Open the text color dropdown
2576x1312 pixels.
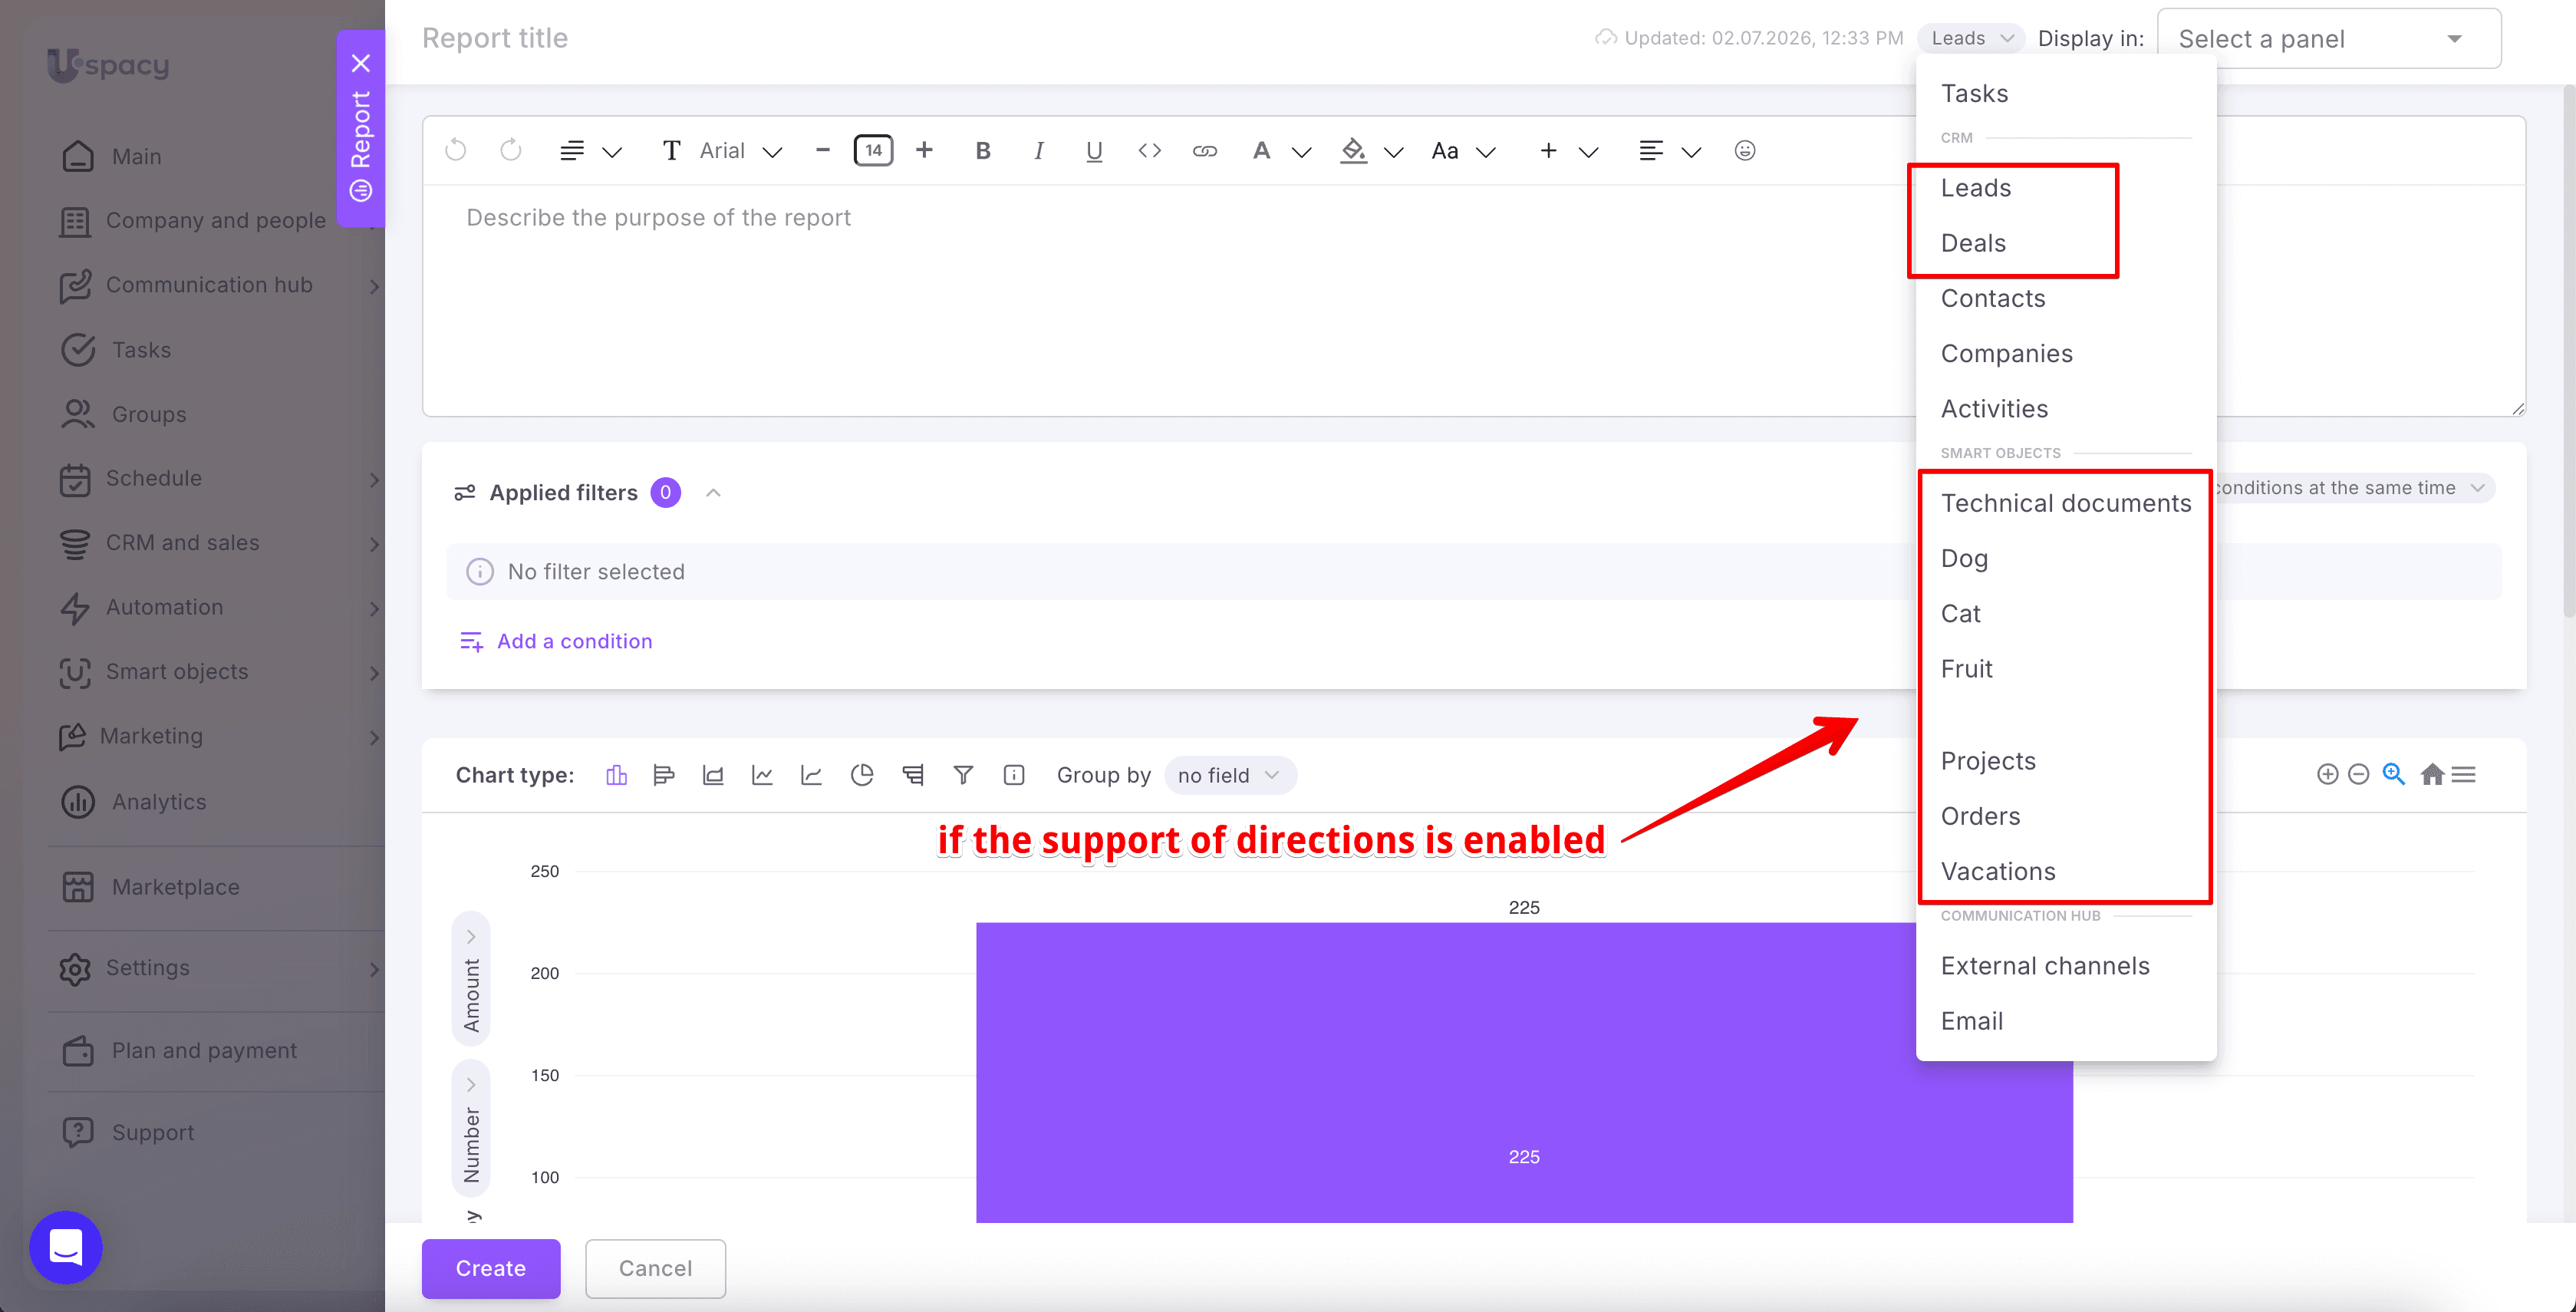tap(1281, 150)
